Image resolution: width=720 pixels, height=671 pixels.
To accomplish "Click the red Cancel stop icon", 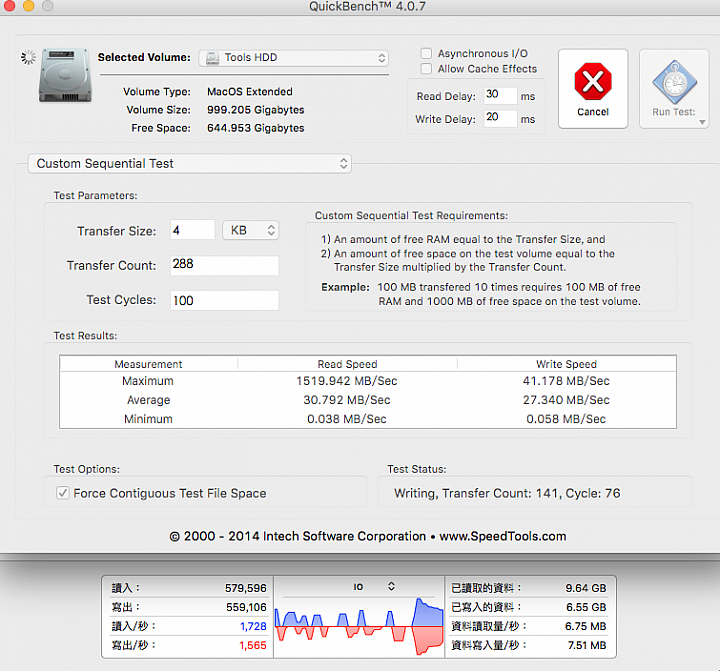I will pyautogui.click(x=593, y=82).
